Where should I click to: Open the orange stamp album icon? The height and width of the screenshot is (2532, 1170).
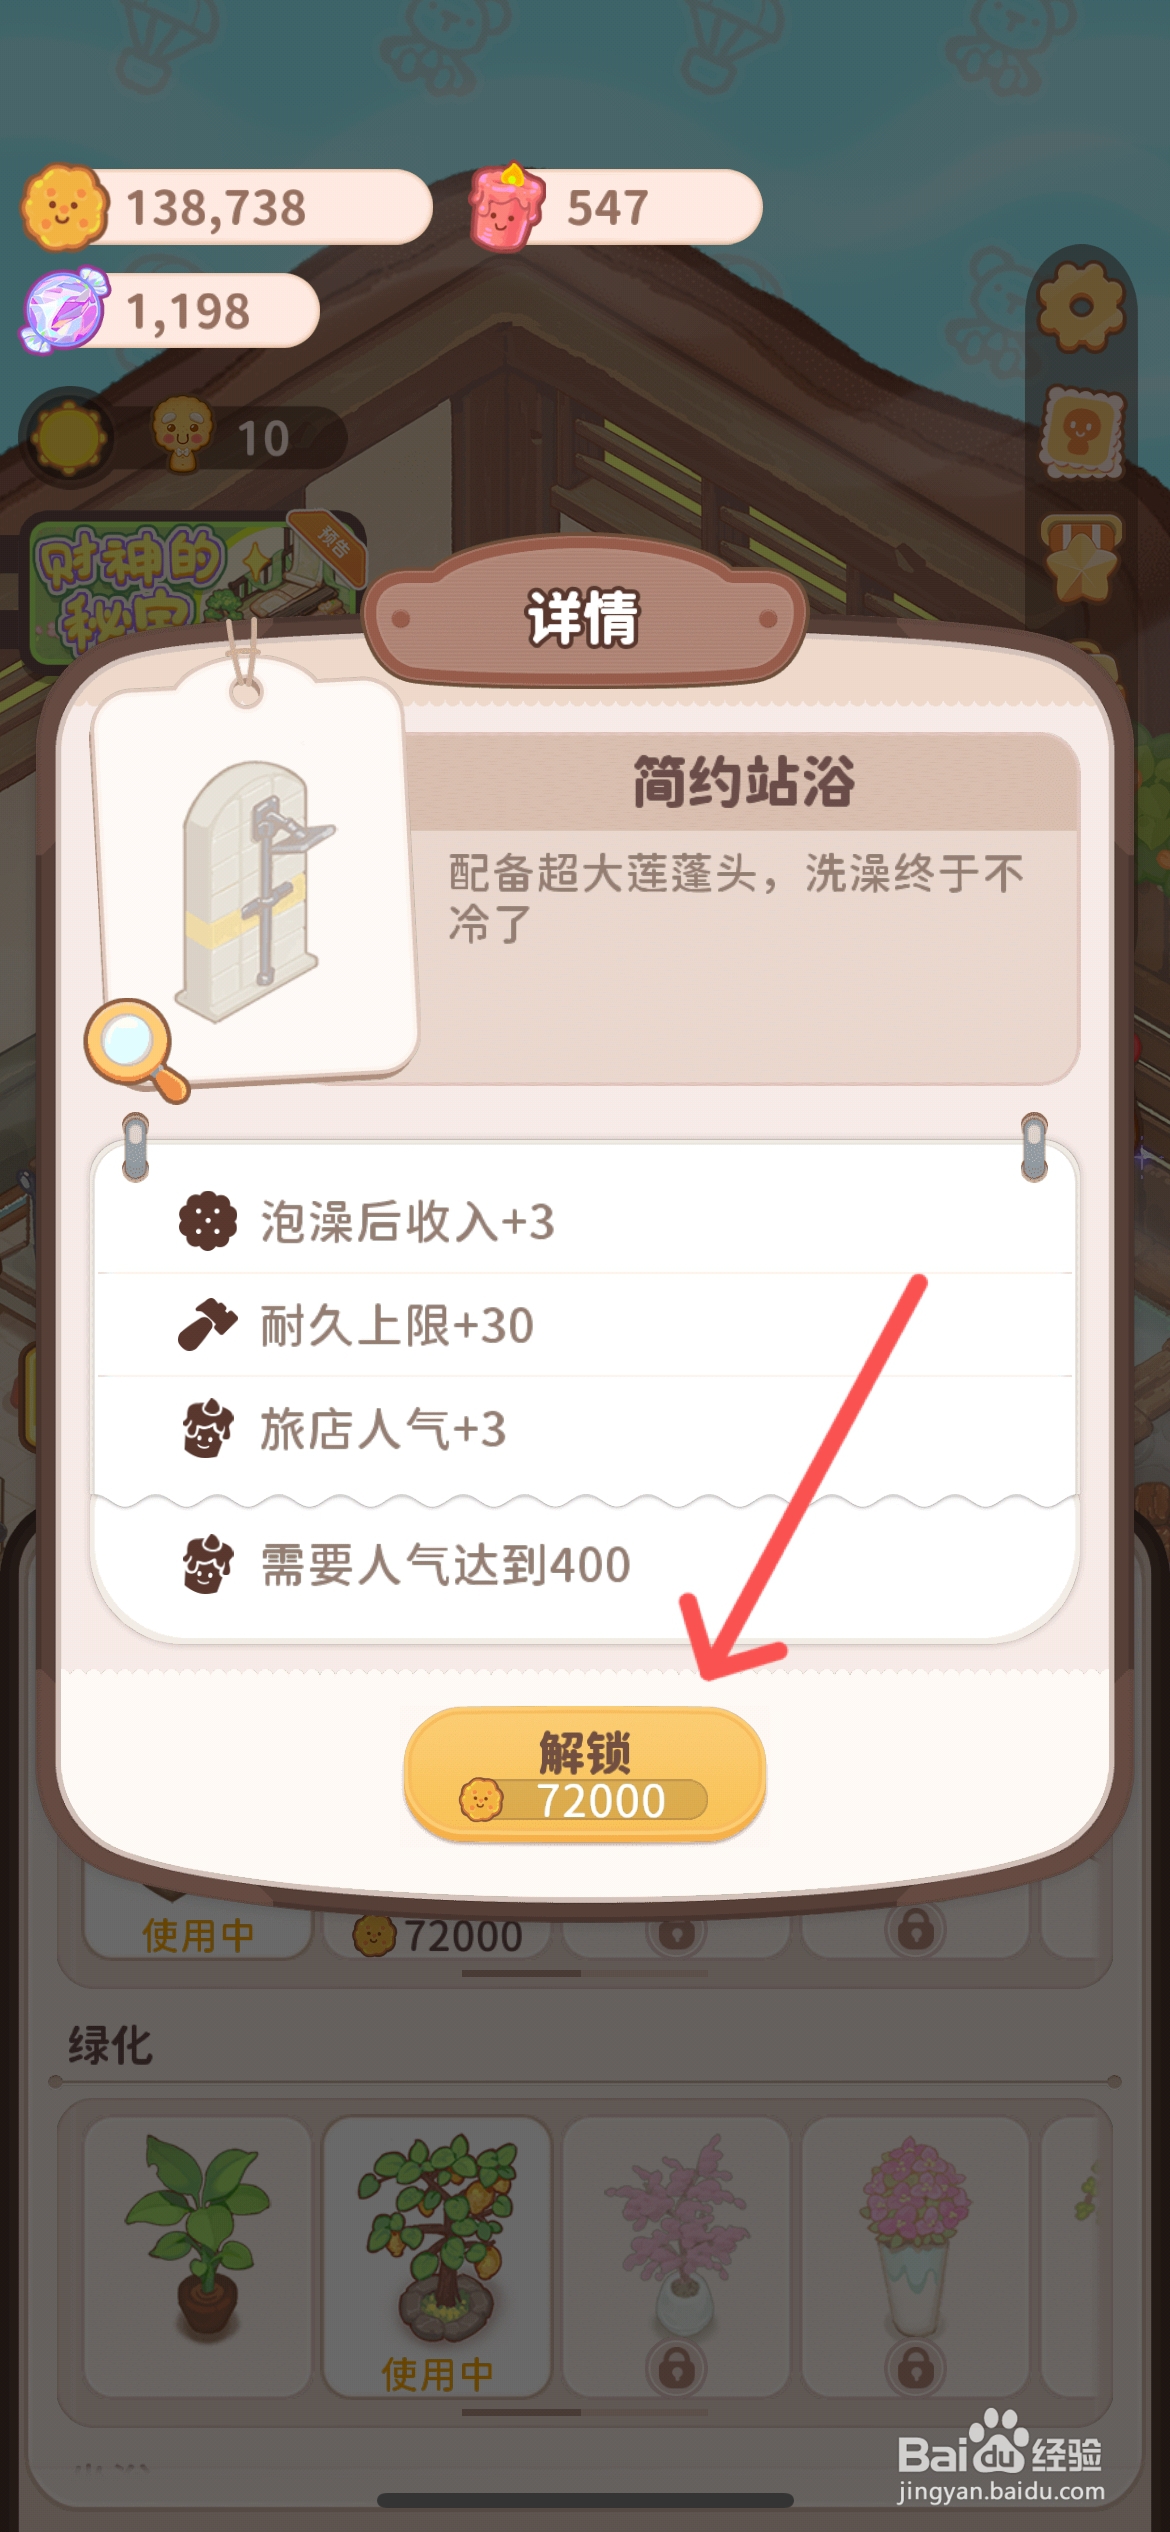1082,433
